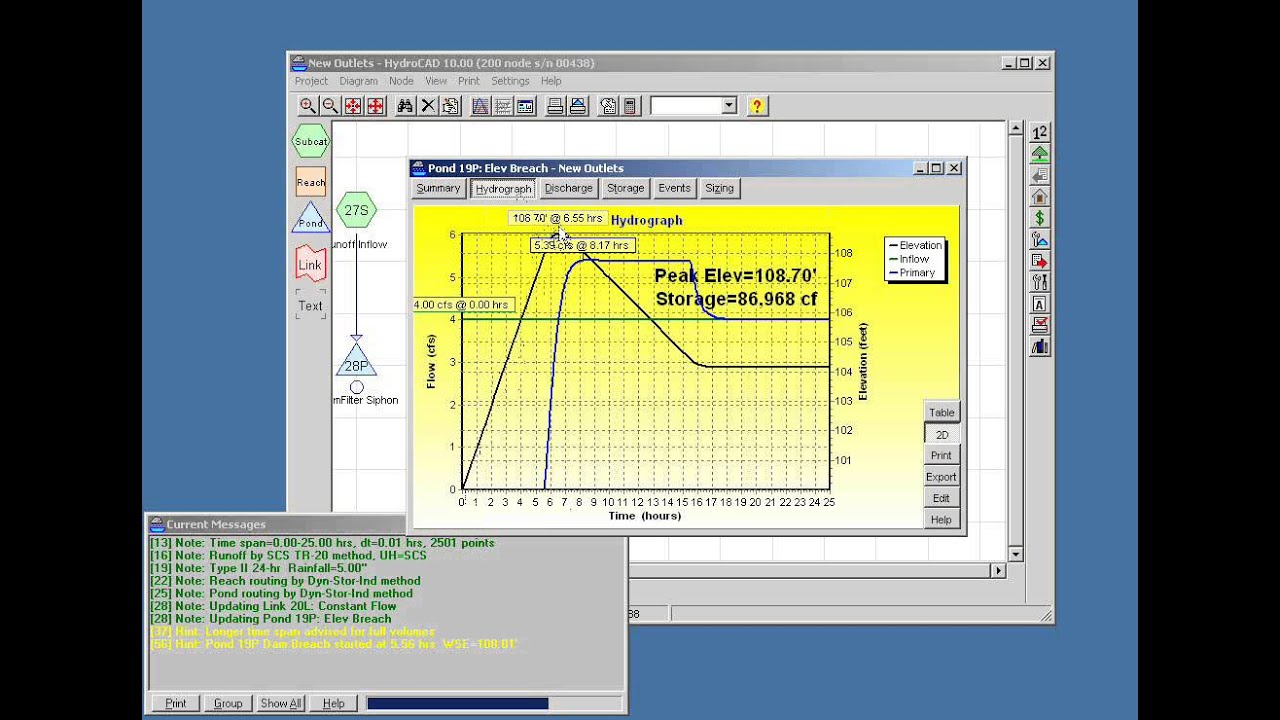Select the 27S subcatchment node in diagram
The height and width of the screenshot is (720, 1280).
click(x=356, y=210)
